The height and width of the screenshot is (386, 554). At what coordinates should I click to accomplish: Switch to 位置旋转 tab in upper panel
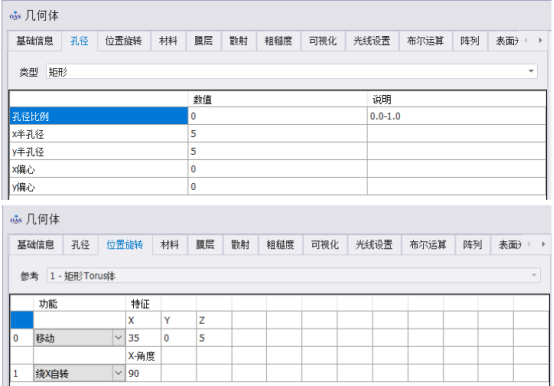[x=123, y=41]
